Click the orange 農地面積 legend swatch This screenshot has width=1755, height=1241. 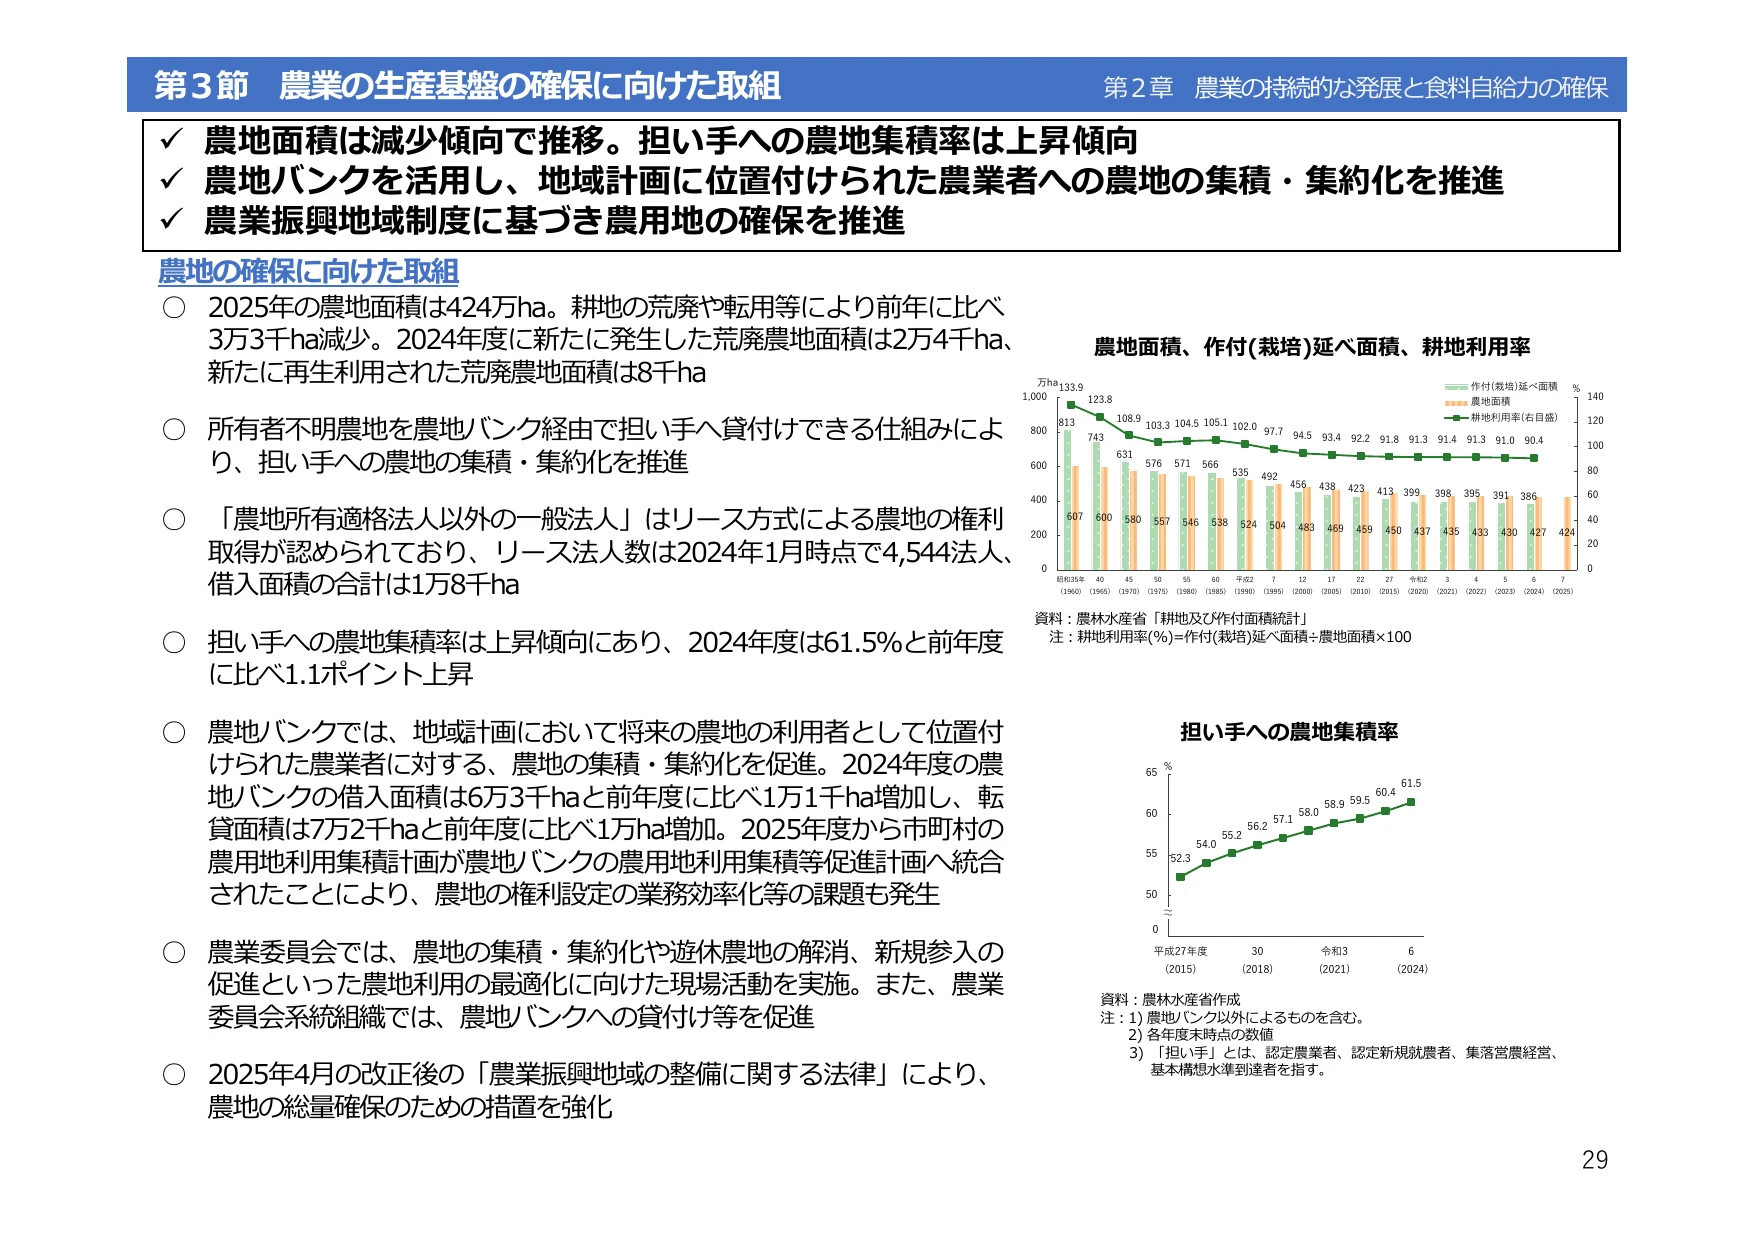tap(1456, 402)
